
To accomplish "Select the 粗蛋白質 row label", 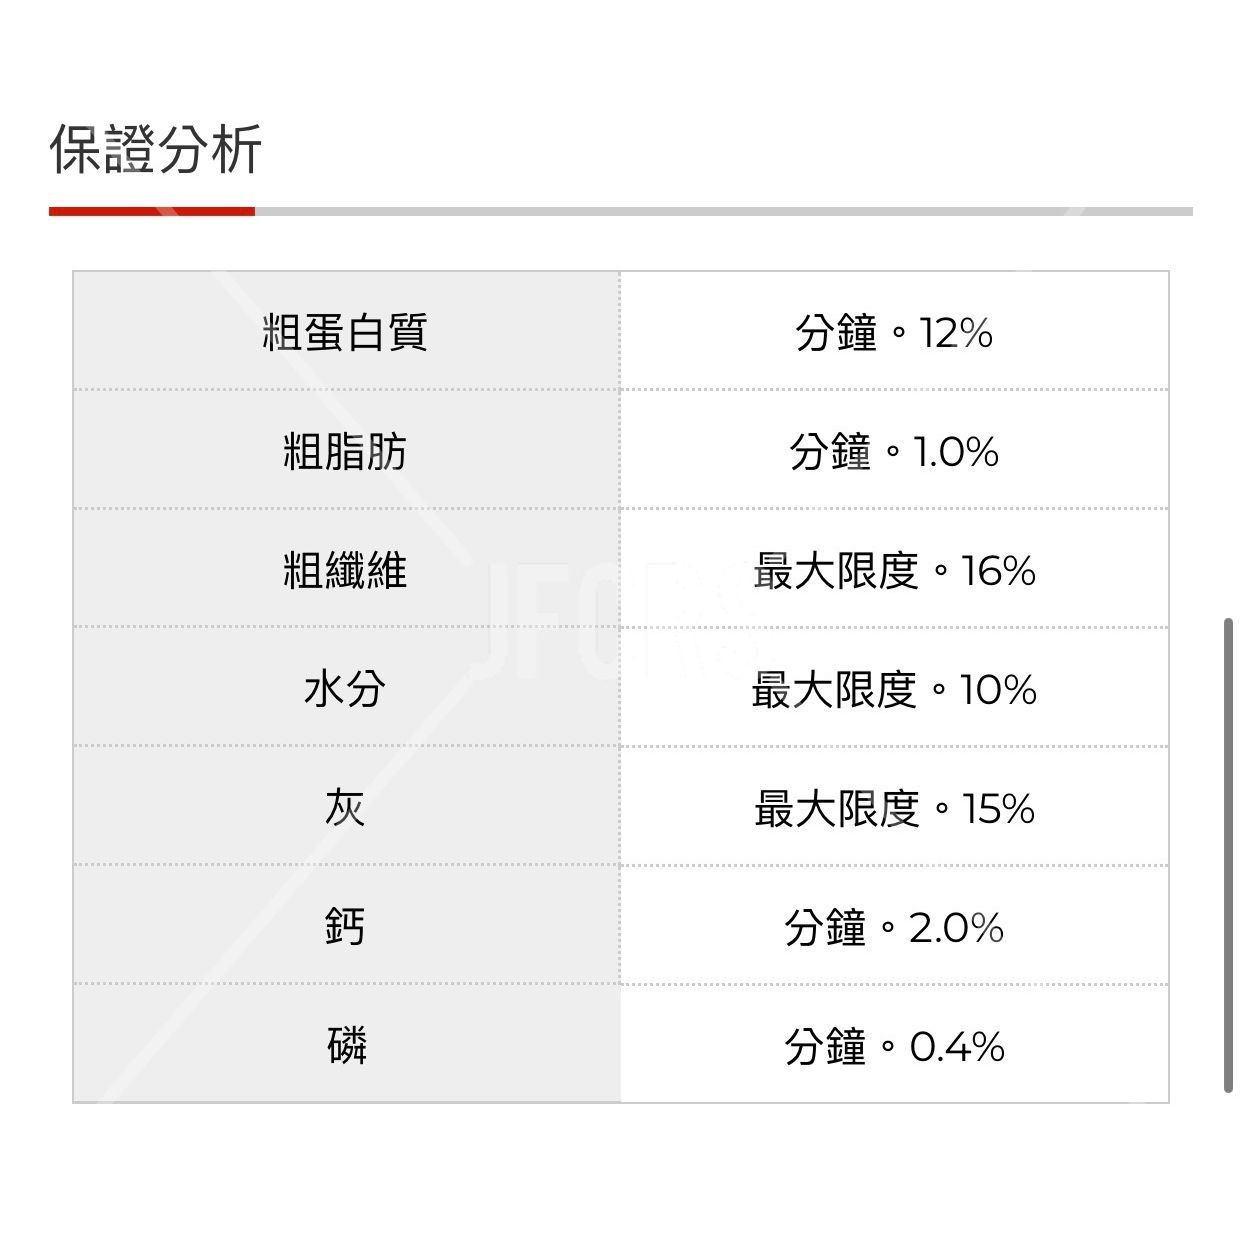I will click(345, 332).
